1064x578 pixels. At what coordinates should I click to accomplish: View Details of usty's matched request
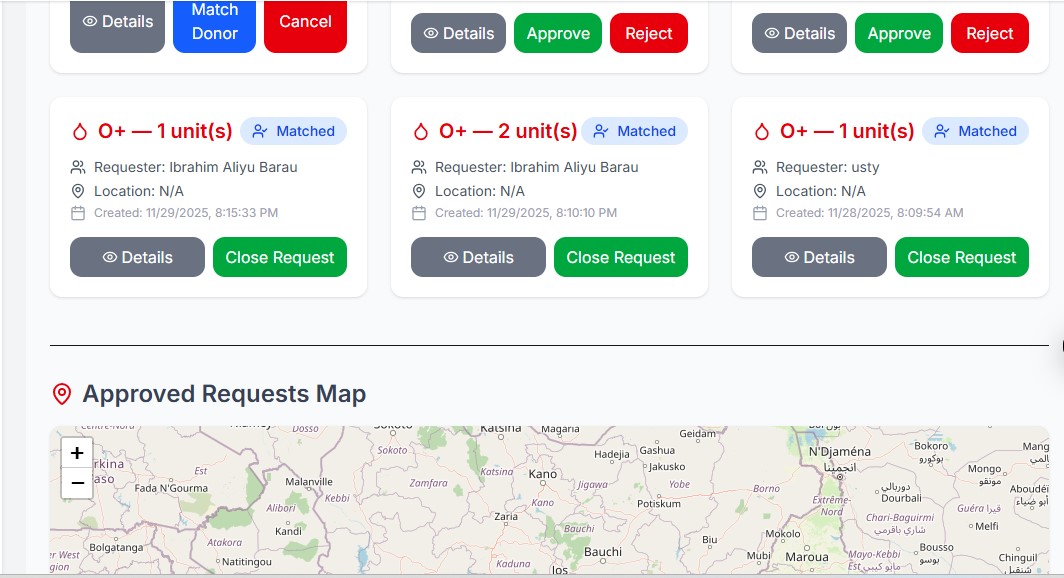[x=819, y=257]
